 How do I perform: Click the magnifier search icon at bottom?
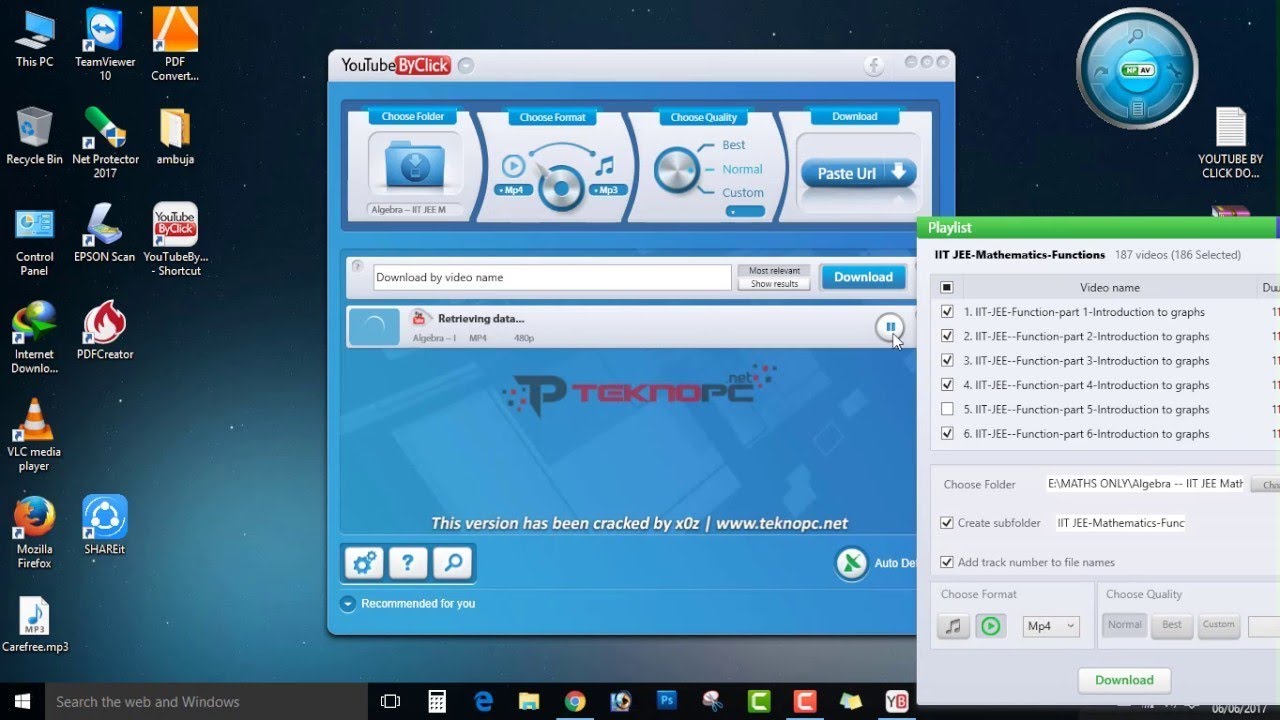pyautogui.click(x=452, y=563)
